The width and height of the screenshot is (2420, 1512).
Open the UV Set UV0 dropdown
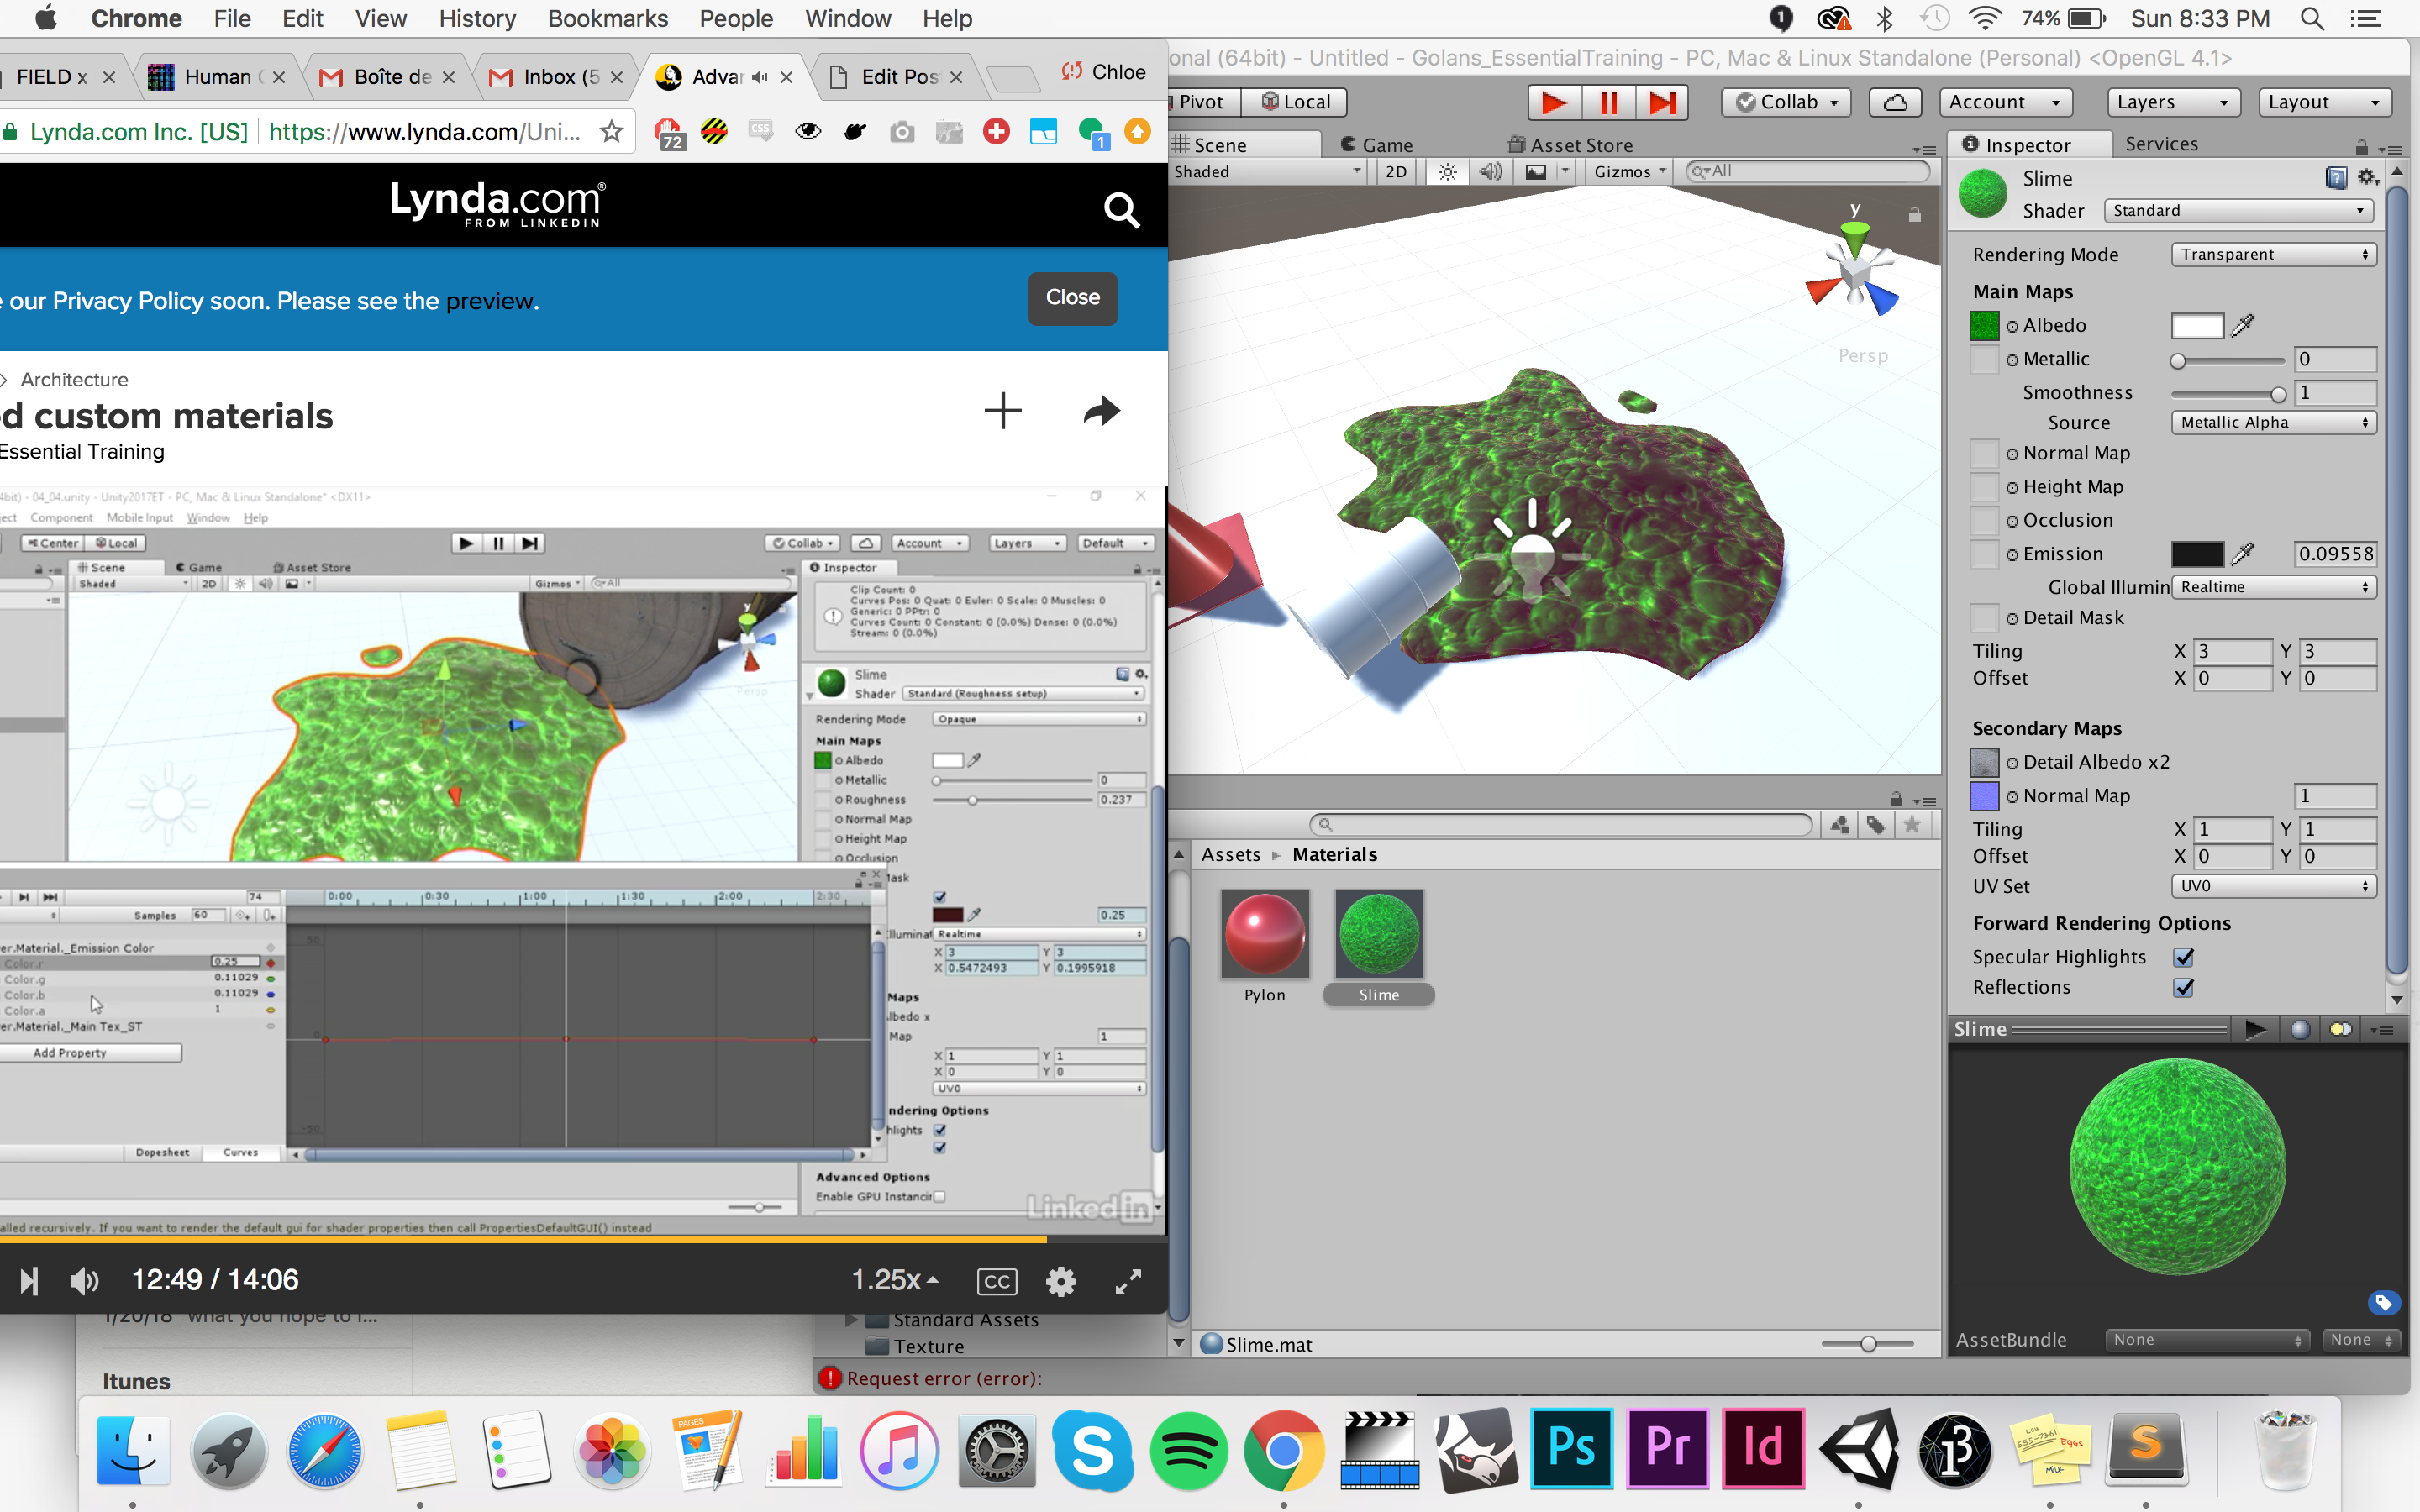2274,886
